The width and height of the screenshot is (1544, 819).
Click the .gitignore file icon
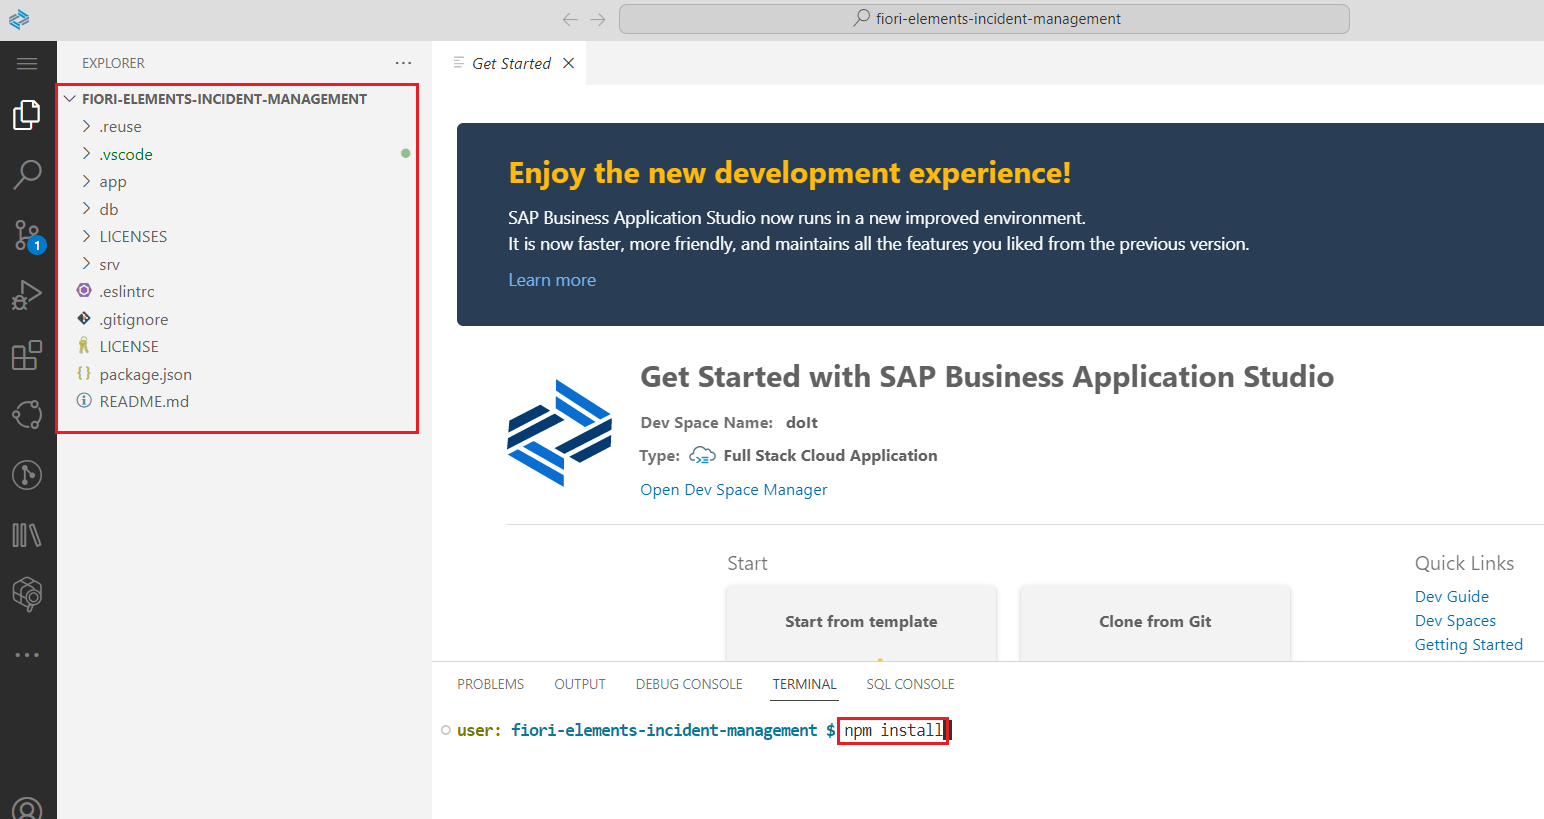[x=84, y=319]
